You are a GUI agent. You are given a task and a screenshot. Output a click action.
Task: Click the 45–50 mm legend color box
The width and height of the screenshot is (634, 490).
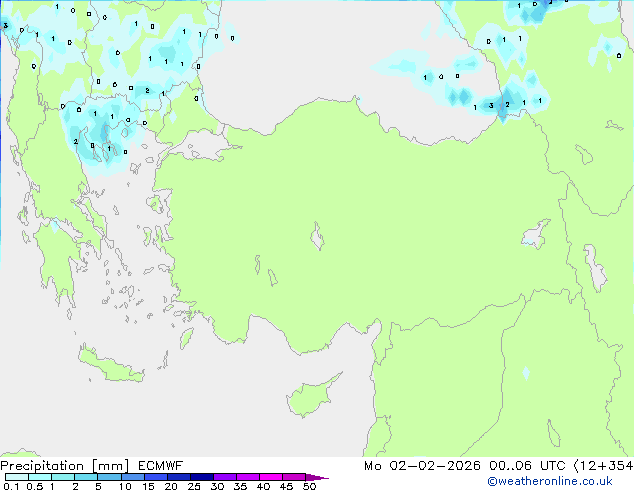point(294,477)
